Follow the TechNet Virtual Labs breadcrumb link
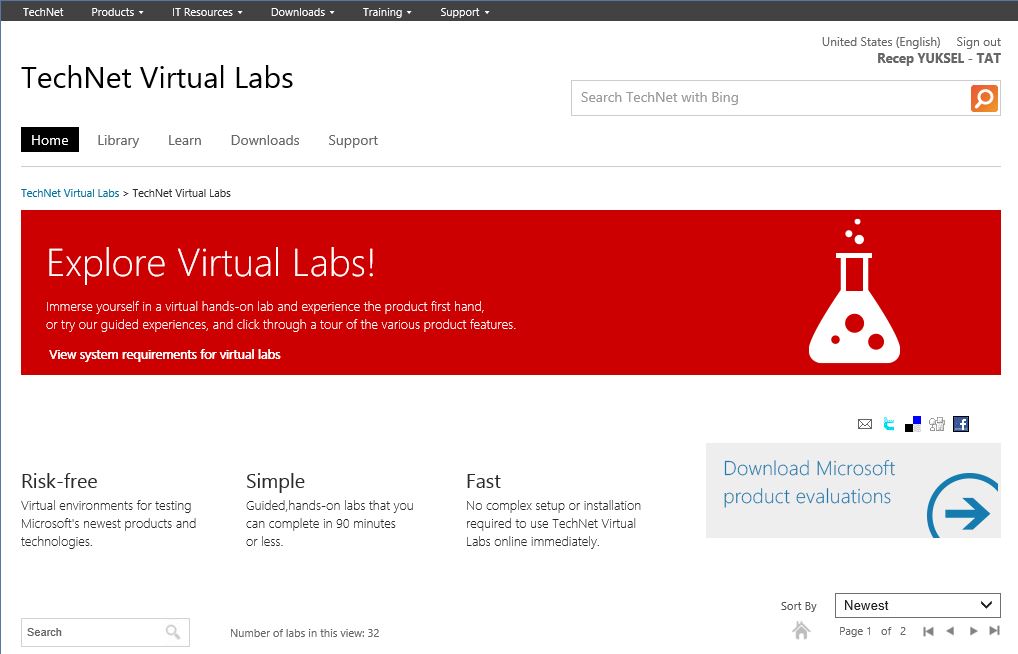1018x654 pixels. tap(70, 193)
